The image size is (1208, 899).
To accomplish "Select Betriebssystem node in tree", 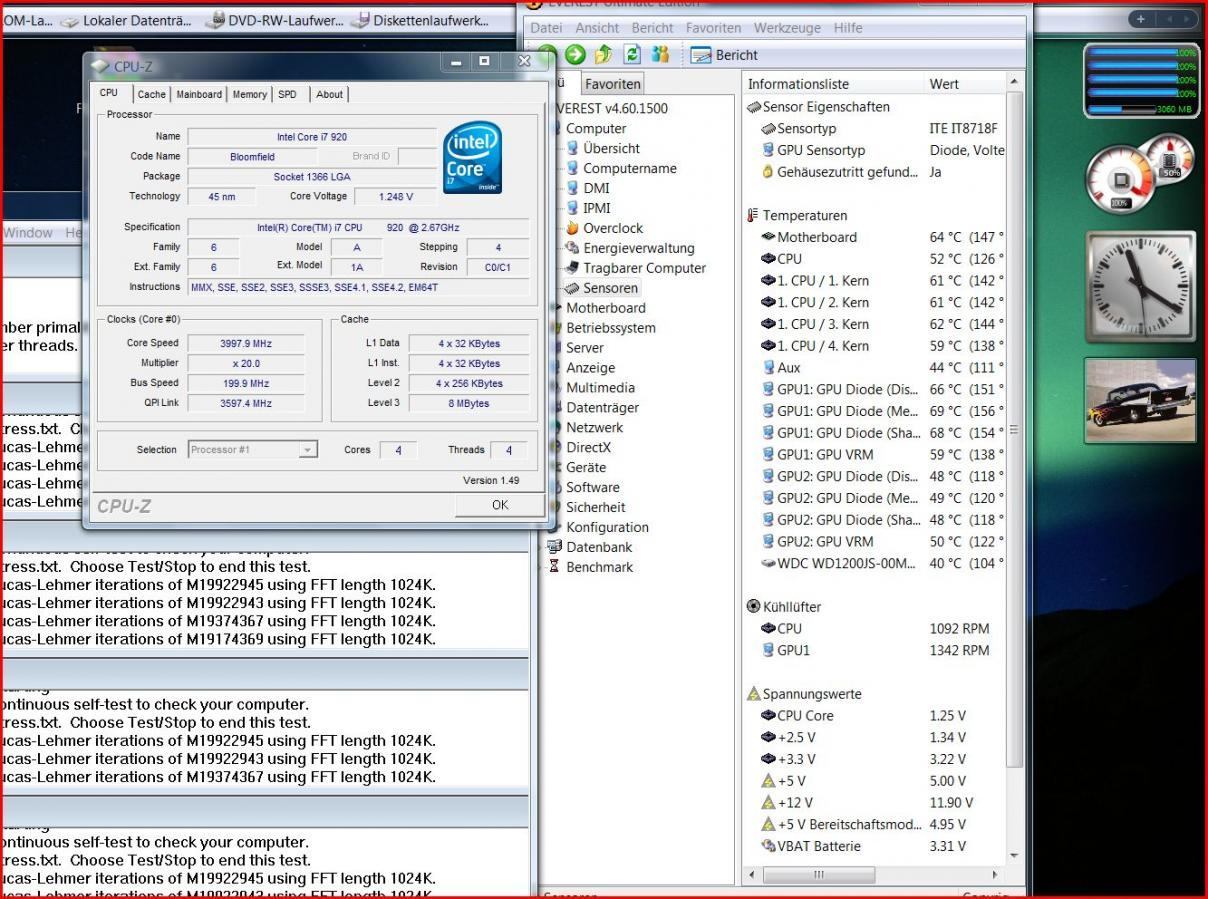I will [610, 328].
